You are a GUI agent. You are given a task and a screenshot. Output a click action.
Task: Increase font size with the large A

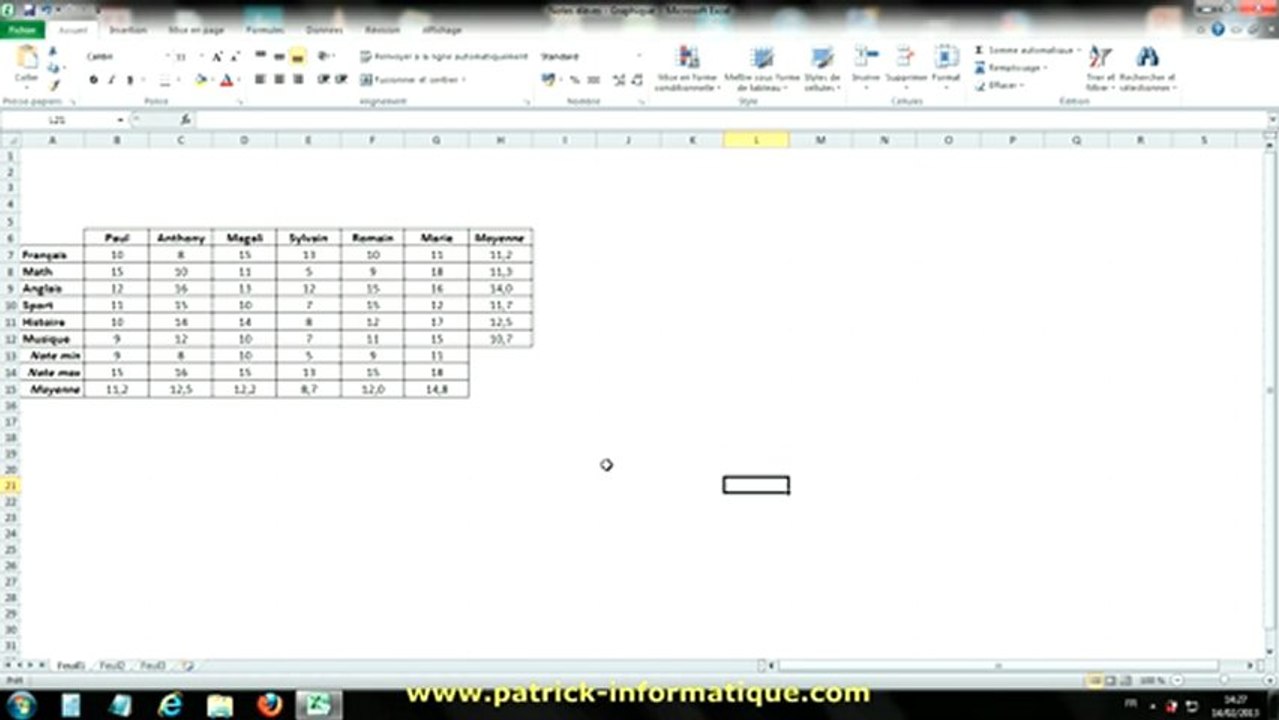point(215,57)
